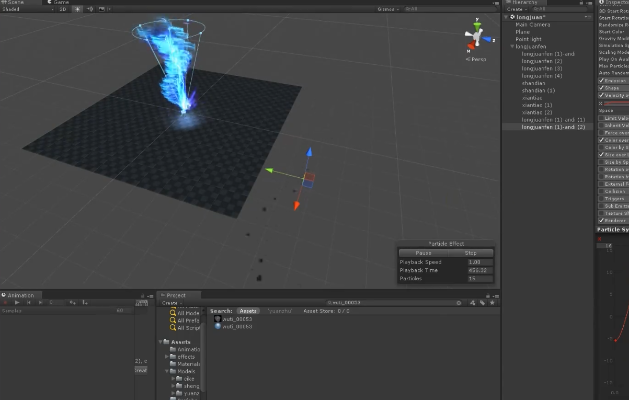Go to previous keyframe in Animation
629x400 pixels.
pyautogui.click(x=28, y=303)
